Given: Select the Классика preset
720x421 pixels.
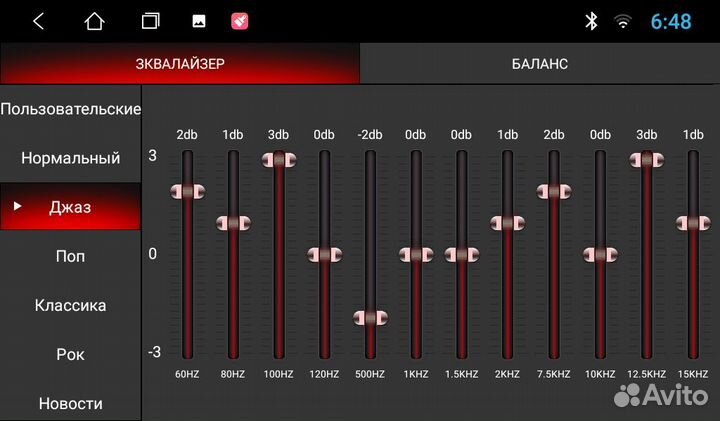Looking at the screenshot, I should pos(70,305).
